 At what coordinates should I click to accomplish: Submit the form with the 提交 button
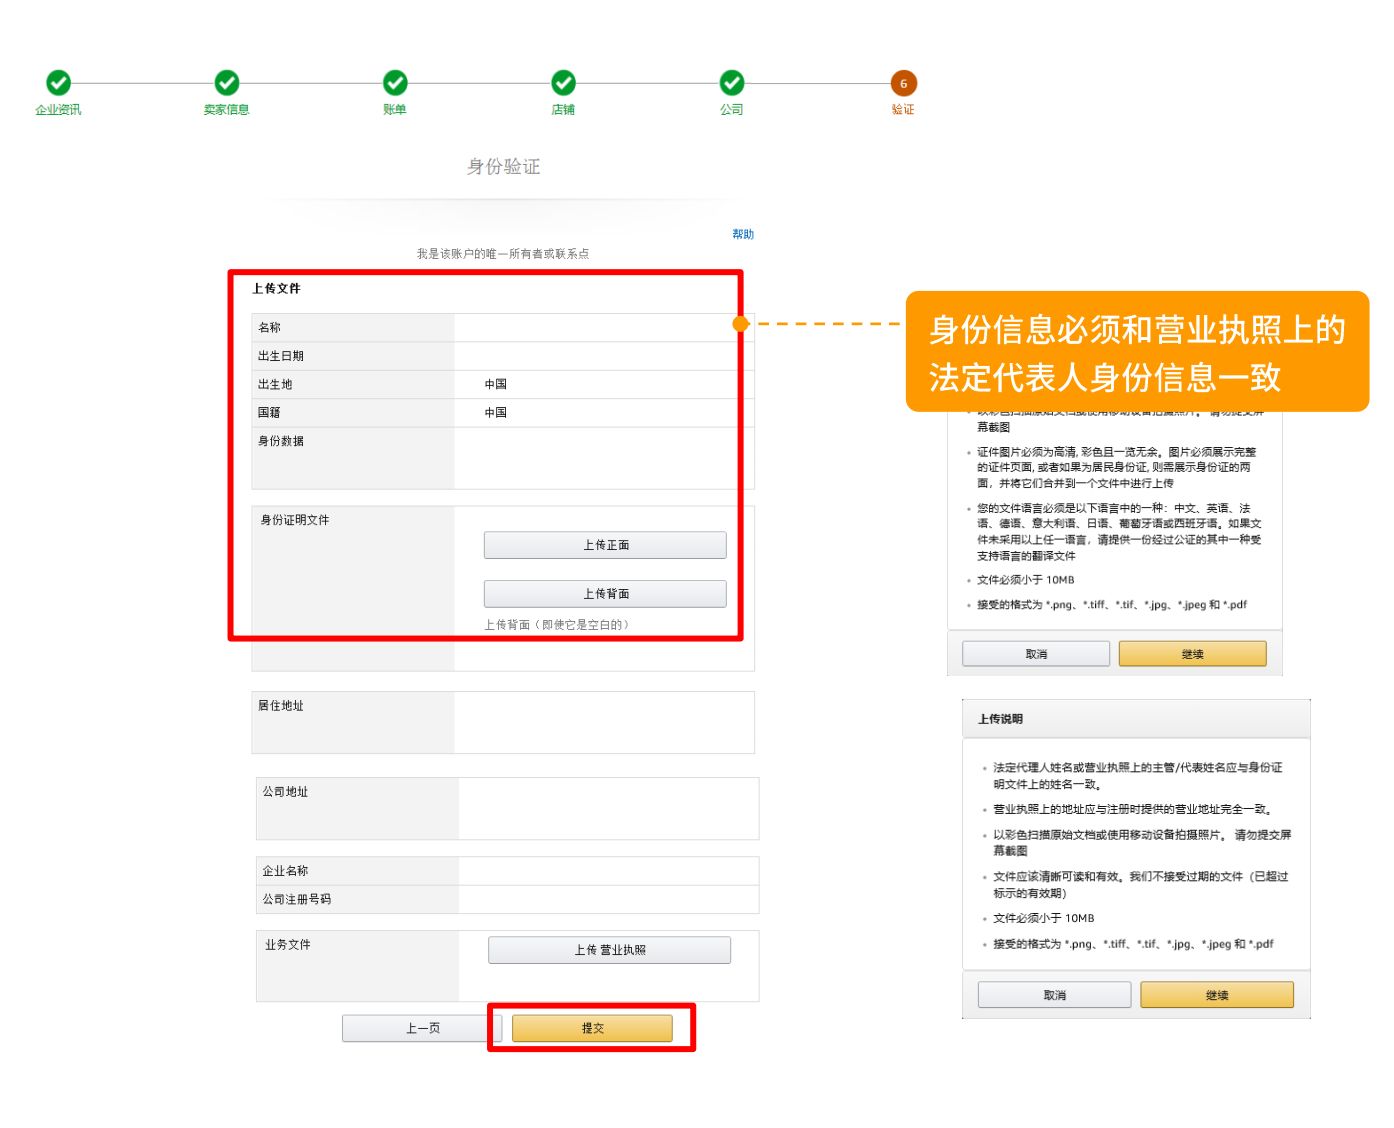pyautogui.click(x=592, y=1027)
